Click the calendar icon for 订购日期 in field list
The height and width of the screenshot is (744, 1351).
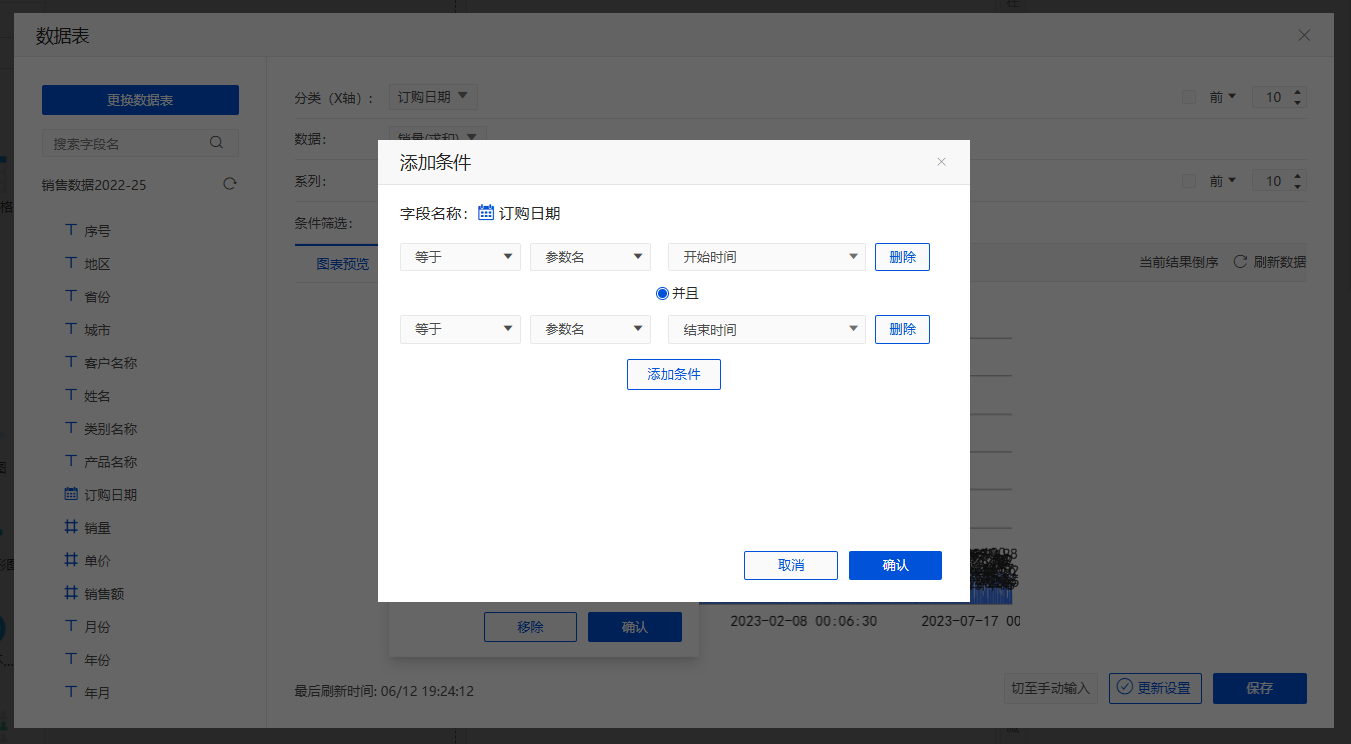pos(71,494)
